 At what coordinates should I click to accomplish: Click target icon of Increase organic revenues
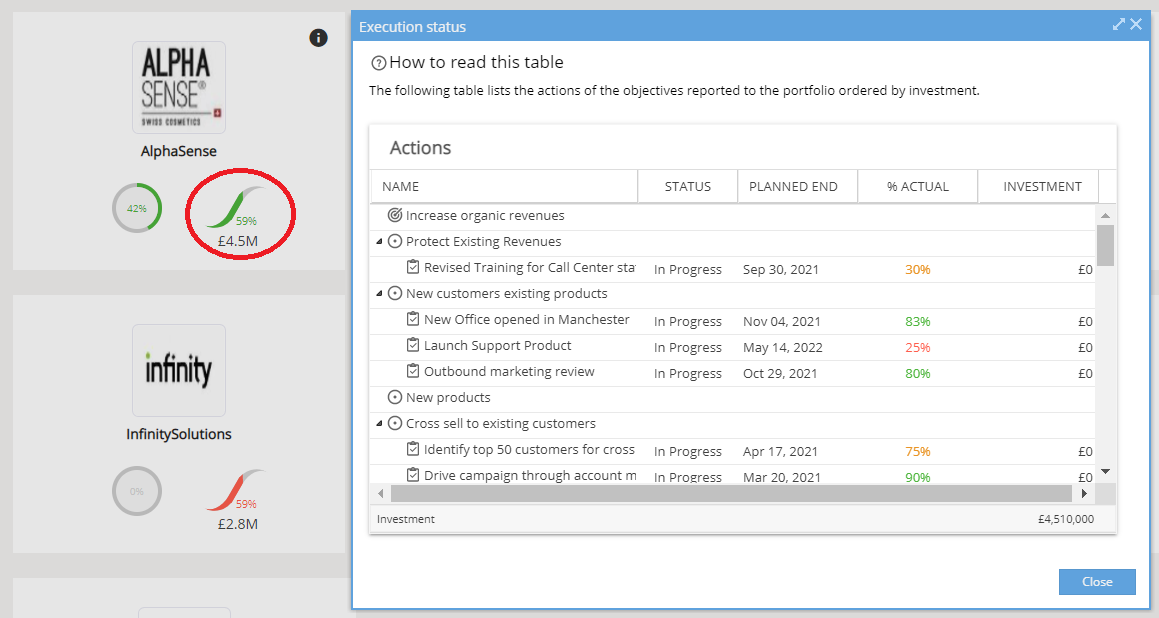pos(395,215)
